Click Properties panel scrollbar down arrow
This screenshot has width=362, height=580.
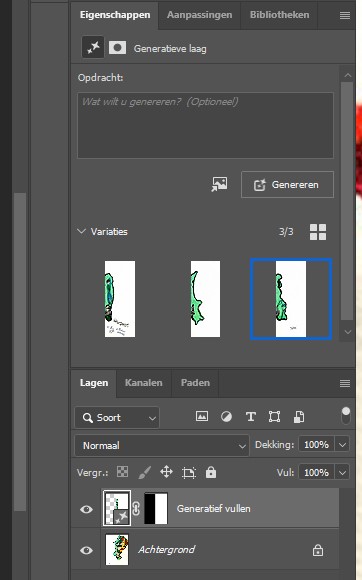[x=347, y=332]
